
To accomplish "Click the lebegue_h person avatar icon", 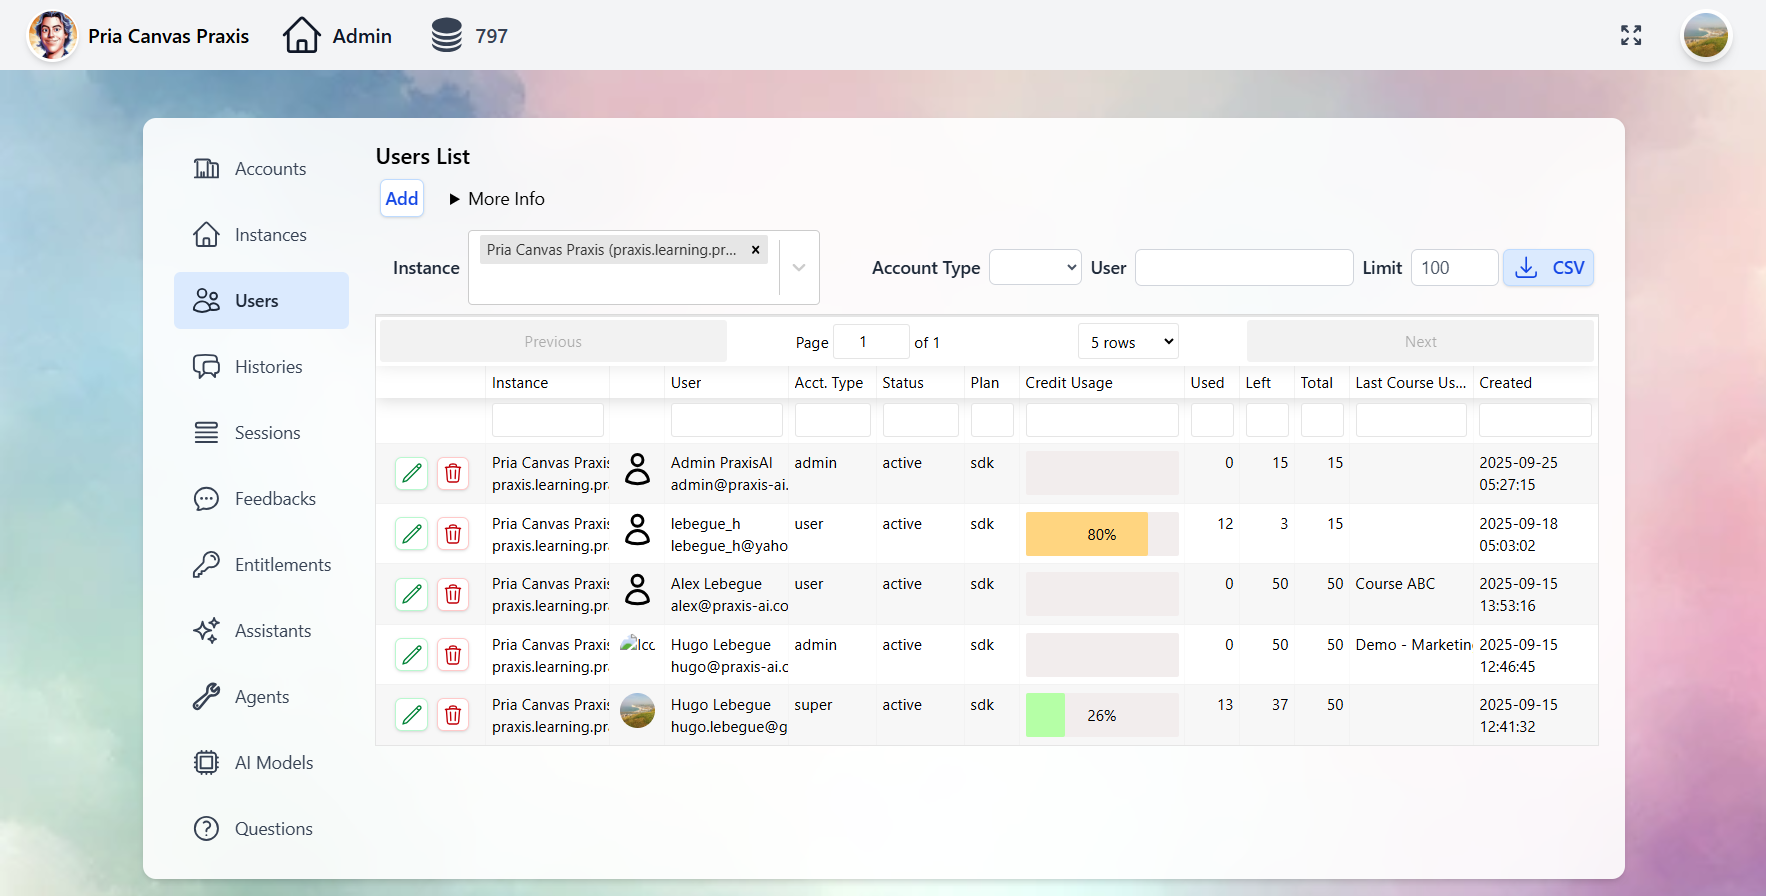I will click(637, 529).
